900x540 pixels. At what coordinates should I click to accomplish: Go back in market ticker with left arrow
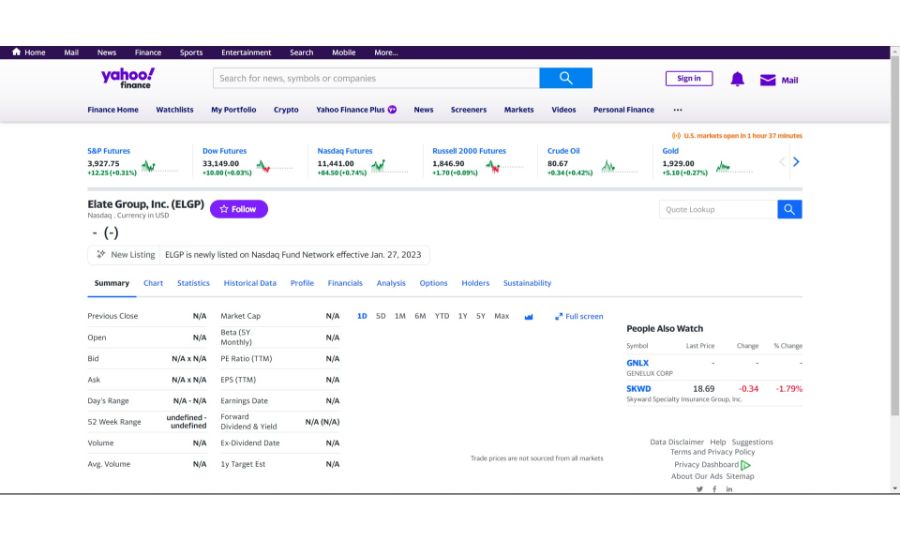click(782, 162)
